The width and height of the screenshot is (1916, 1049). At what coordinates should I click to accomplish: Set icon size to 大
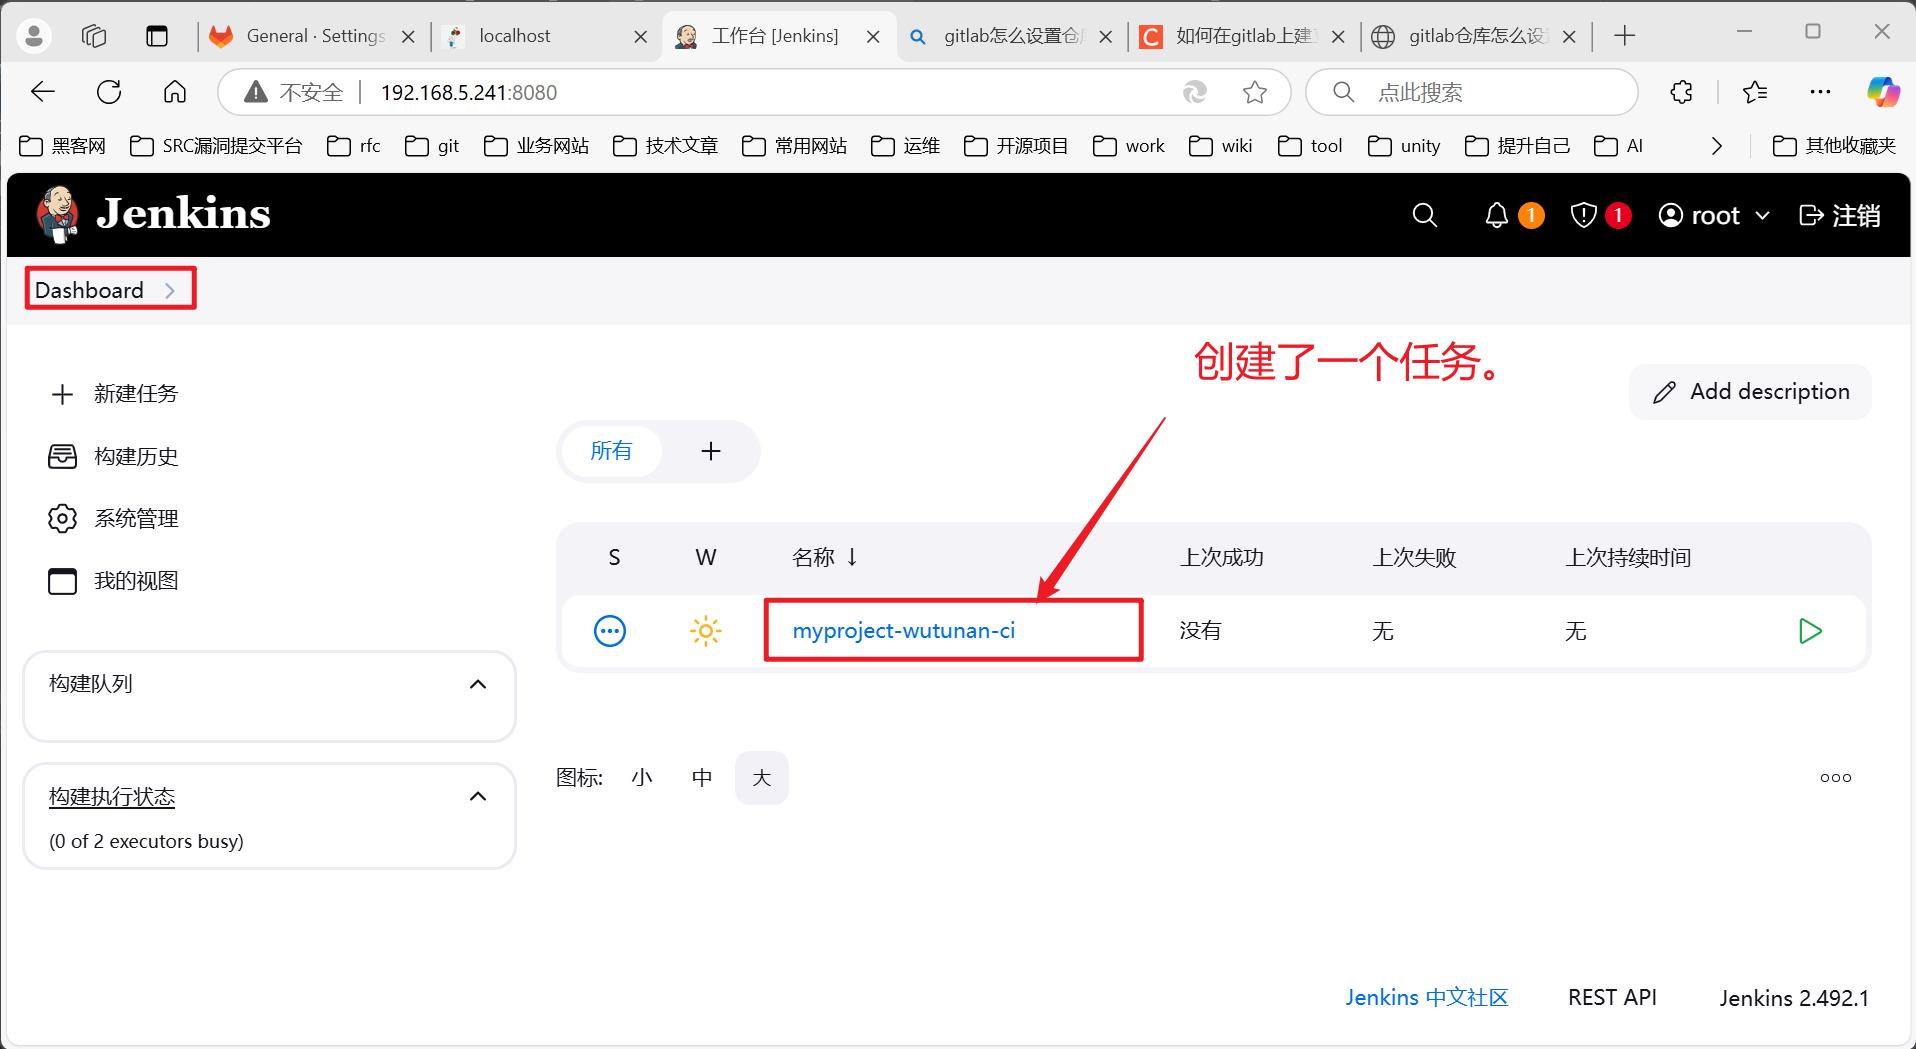pos(762,778)
